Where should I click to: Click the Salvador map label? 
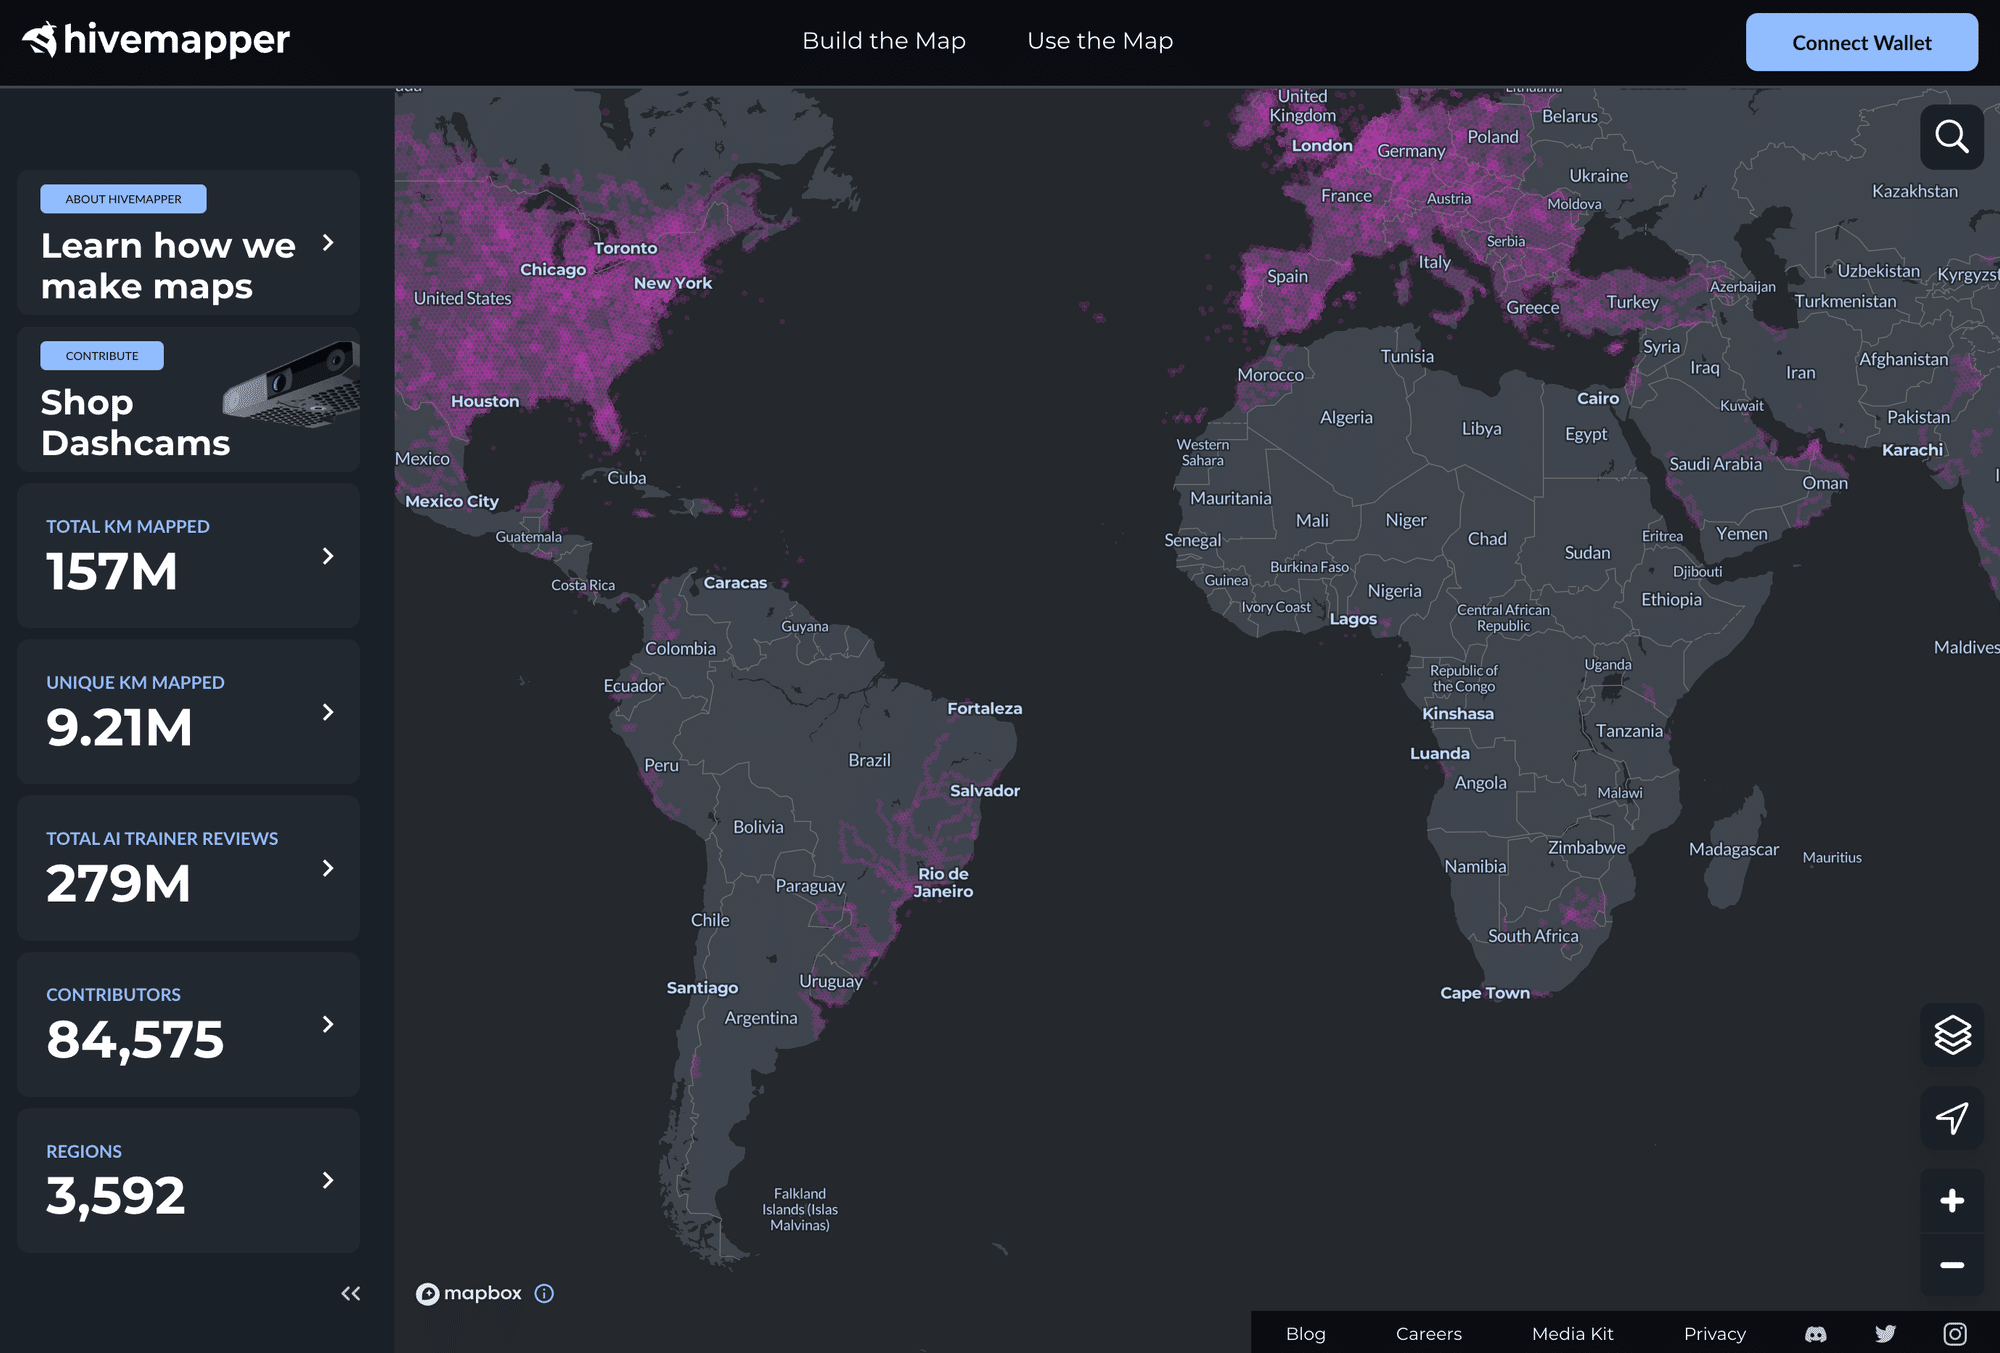tap(985, 791)
